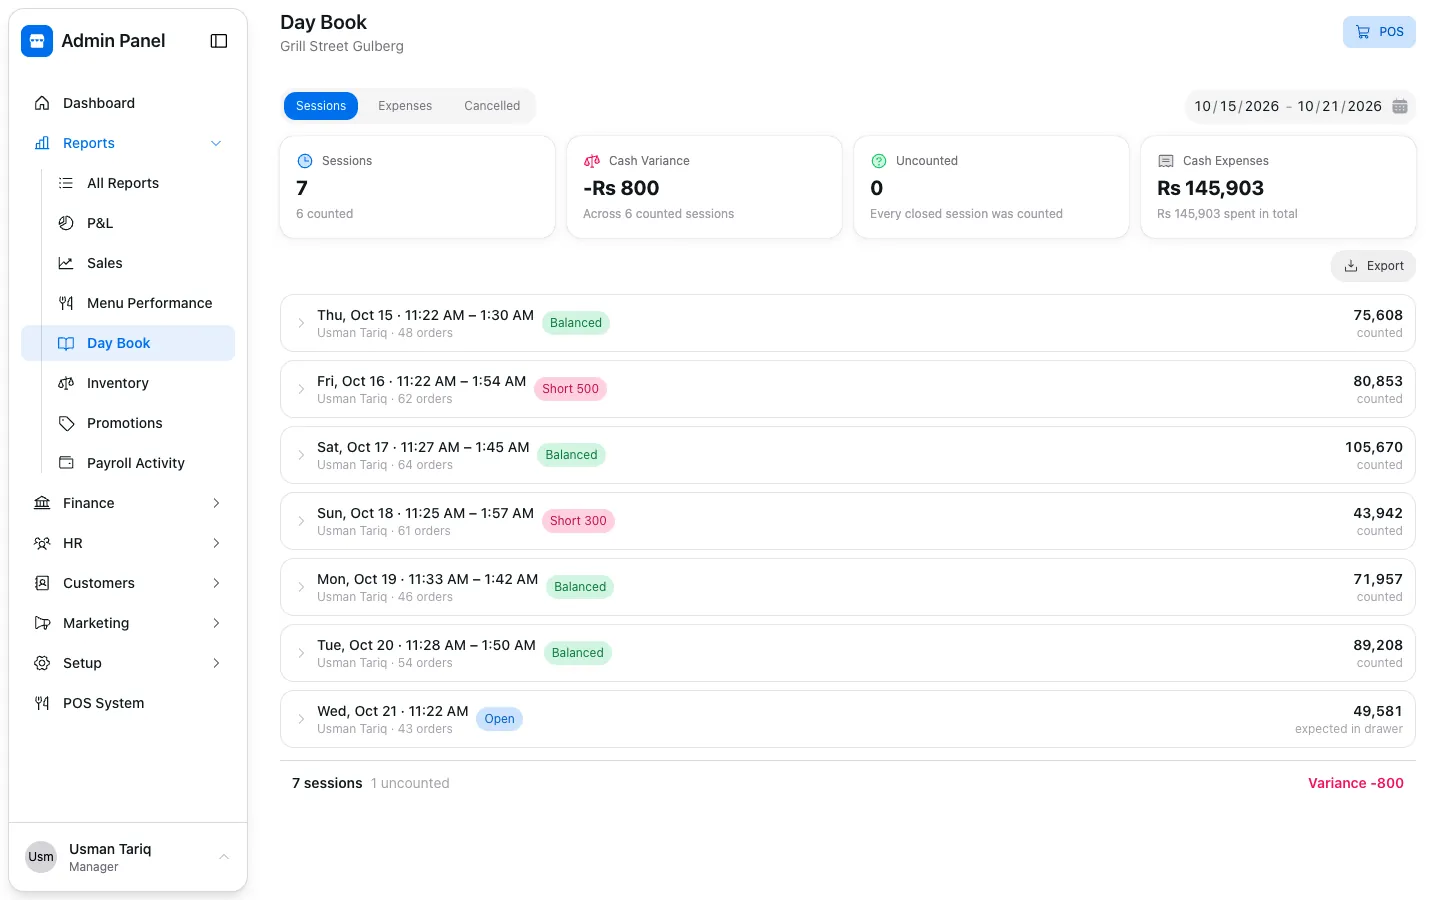Expand the Customers submenu chevron

coord(216,583)
